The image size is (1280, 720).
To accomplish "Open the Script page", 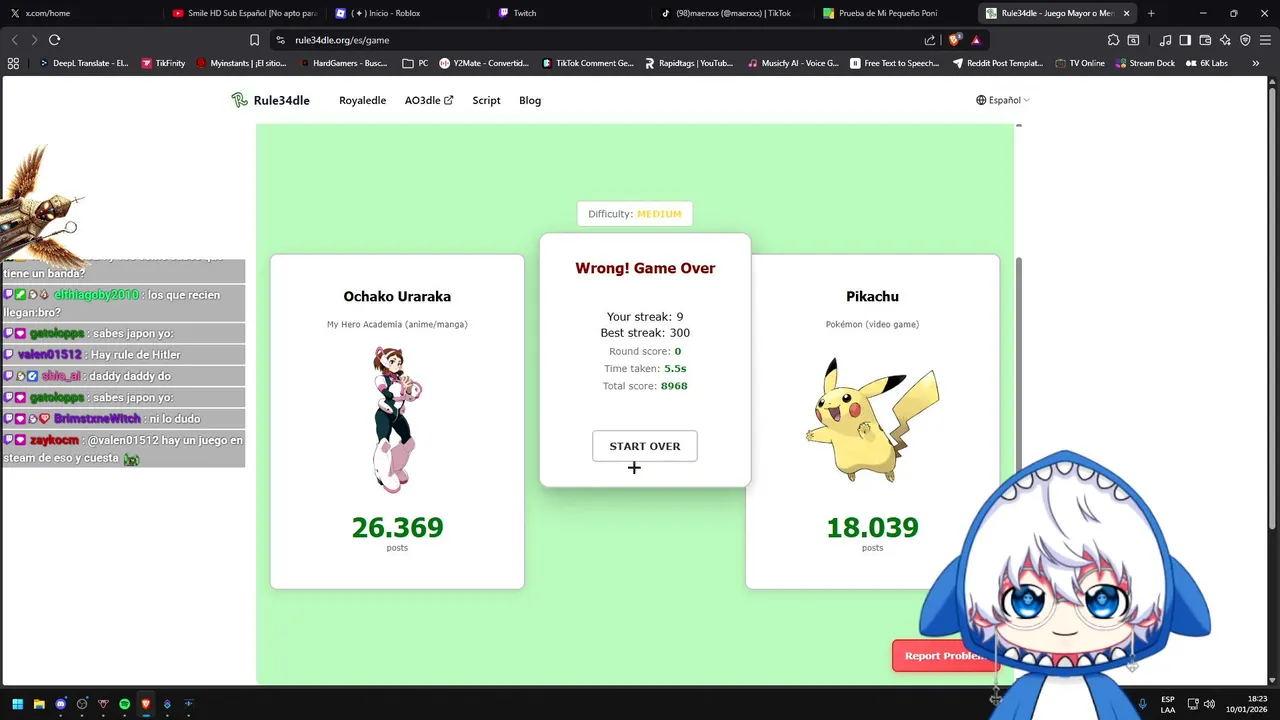I will [x=486, y=100].
